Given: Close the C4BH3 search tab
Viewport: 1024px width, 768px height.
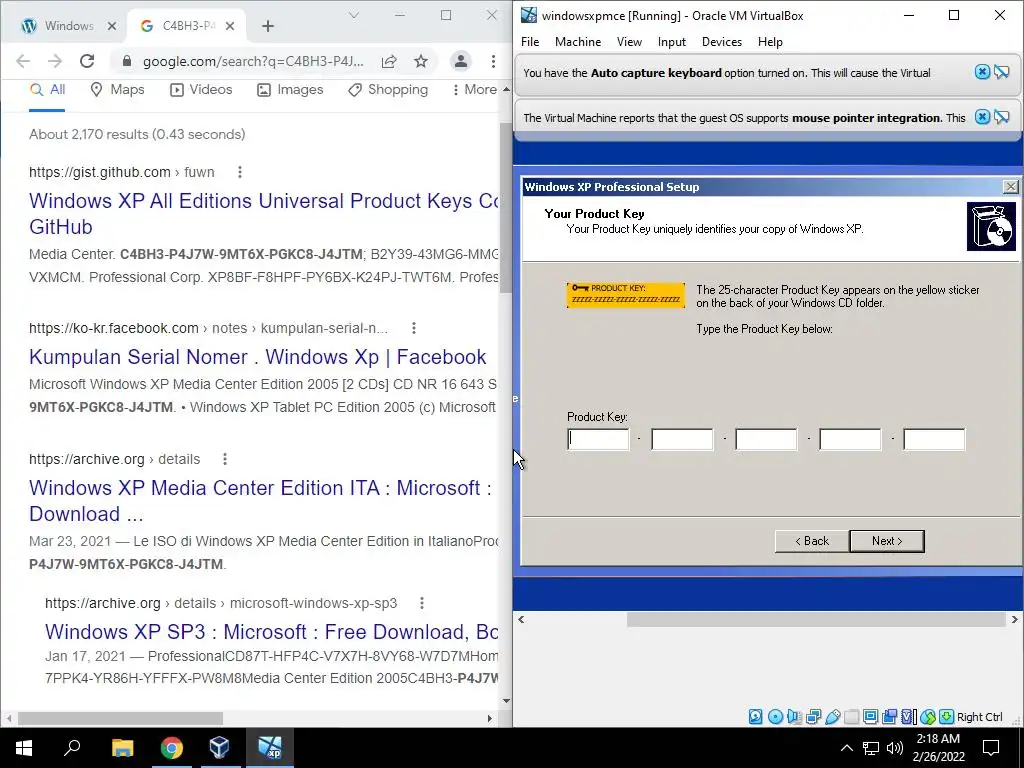Looking at the screenshot, I should coord(230,26).
